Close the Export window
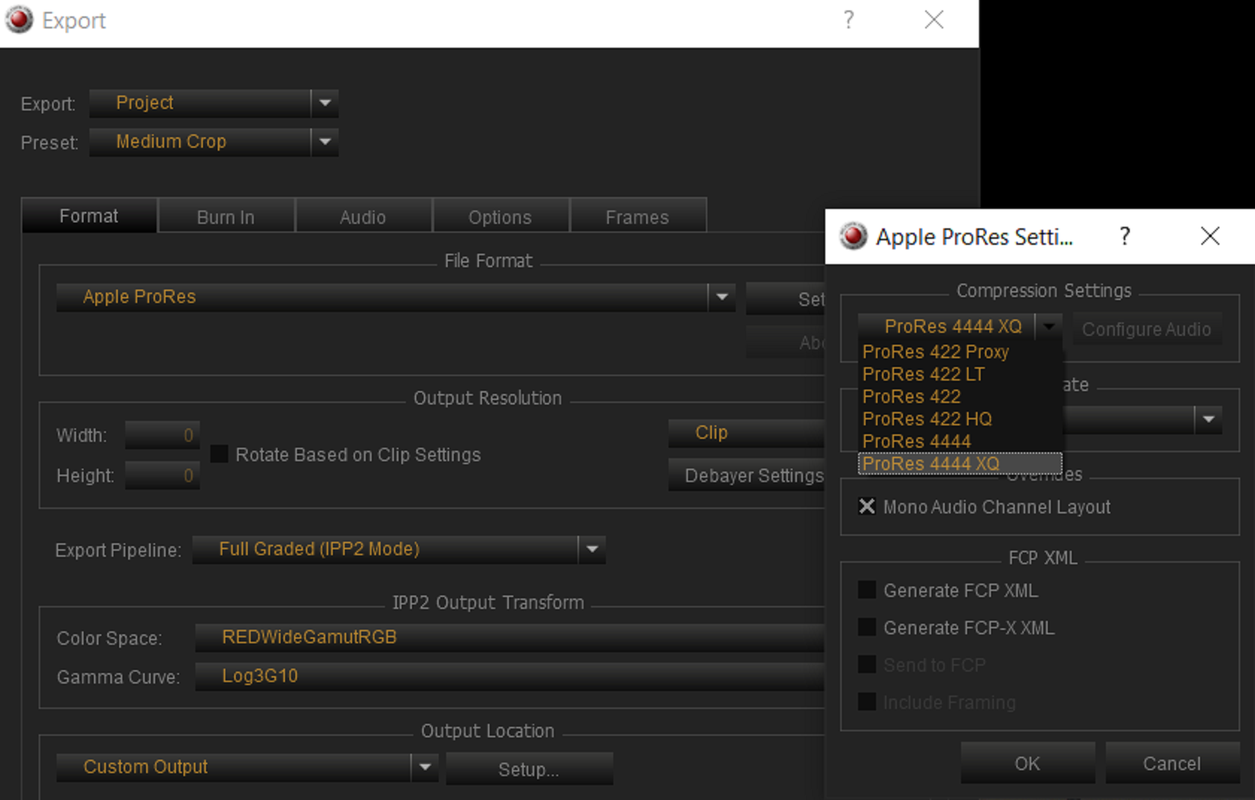The width and height of the screenshot is (1255, 800). tap(934, 20)
